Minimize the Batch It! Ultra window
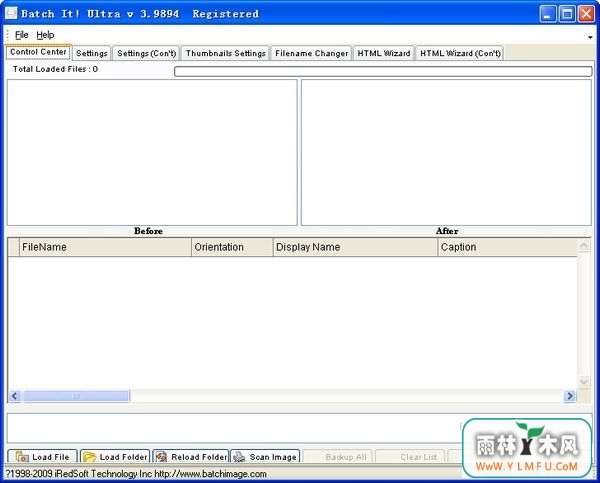600x483 pixels. pos(548,14)
